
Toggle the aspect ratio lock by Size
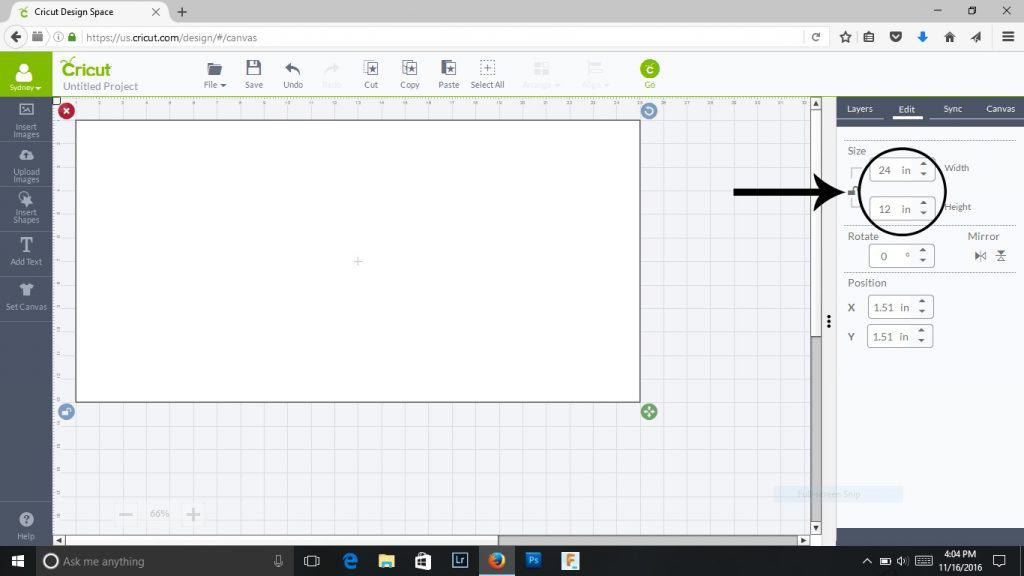click(852, 191)
